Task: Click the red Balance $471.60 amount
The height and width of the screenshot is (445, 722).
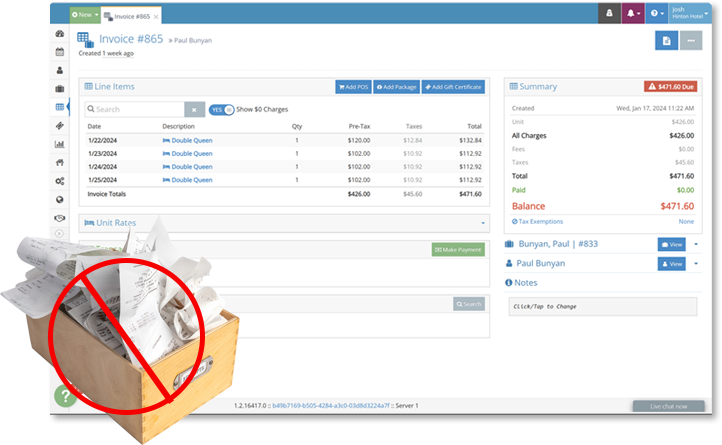Action: click(677, 206)
